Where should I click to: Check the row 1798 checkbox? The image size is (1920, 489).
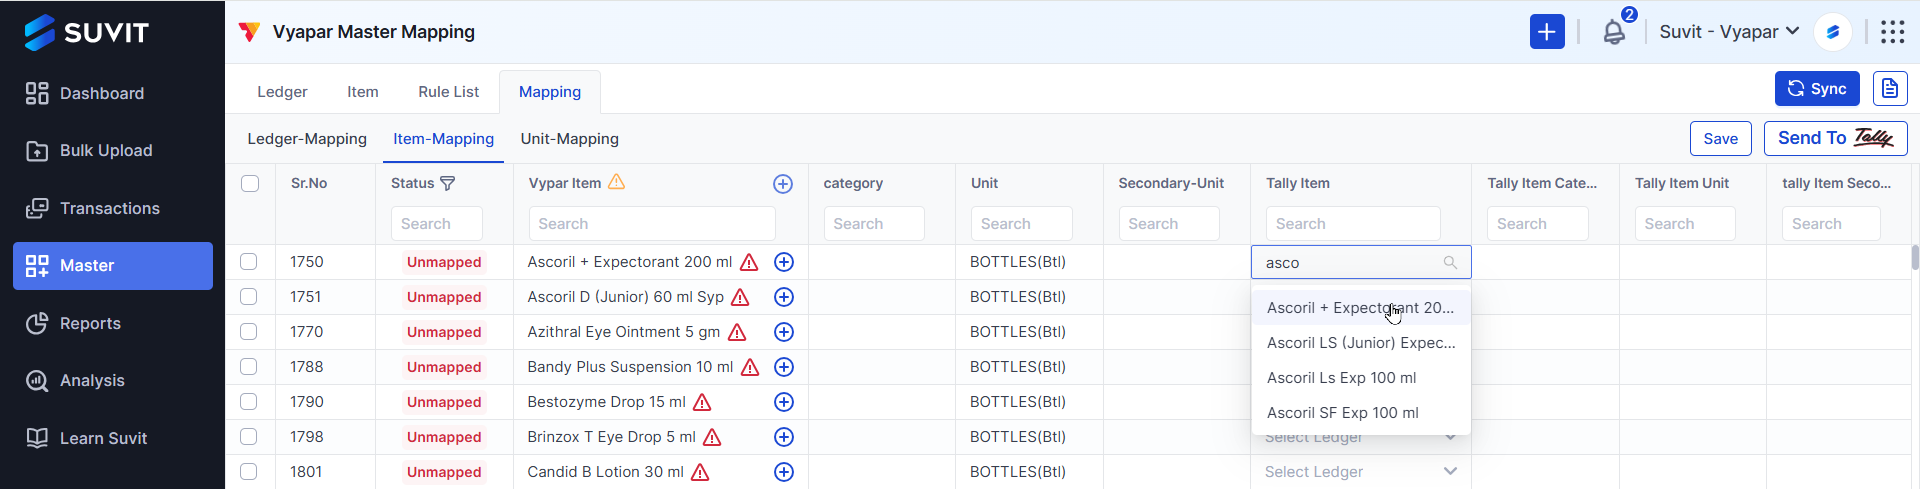(x=249, y=437)
